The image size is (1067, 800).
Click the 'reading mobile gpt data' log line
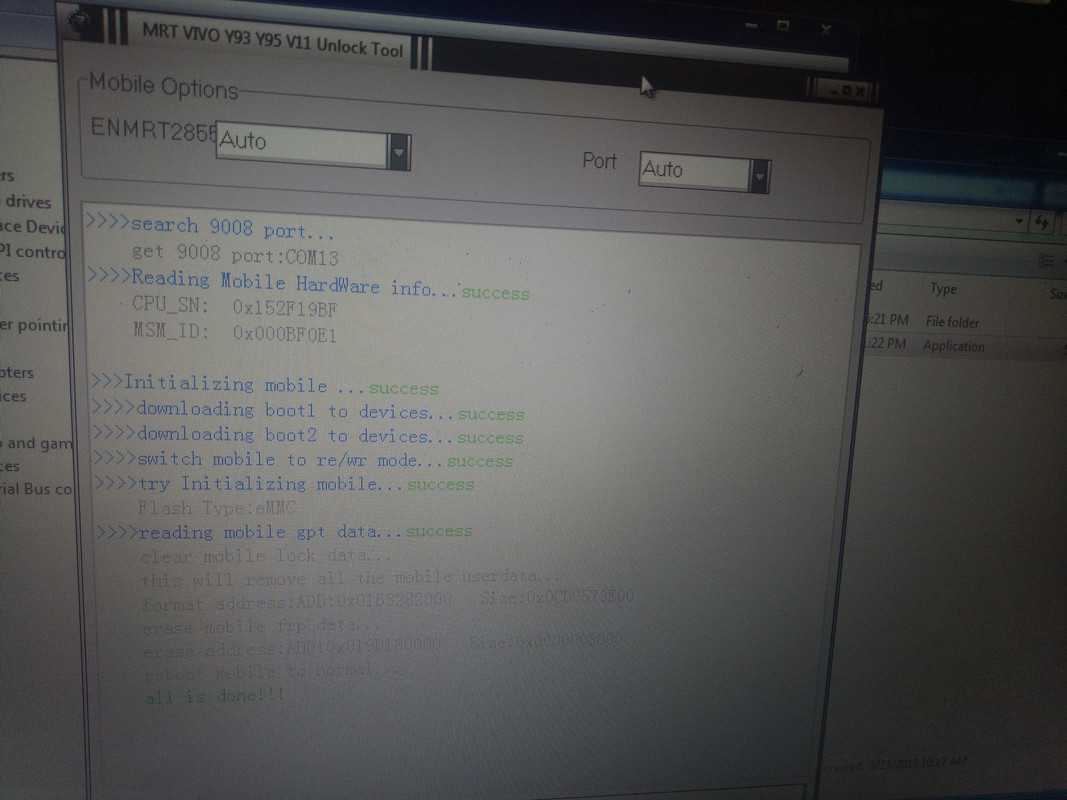point(284,531)
